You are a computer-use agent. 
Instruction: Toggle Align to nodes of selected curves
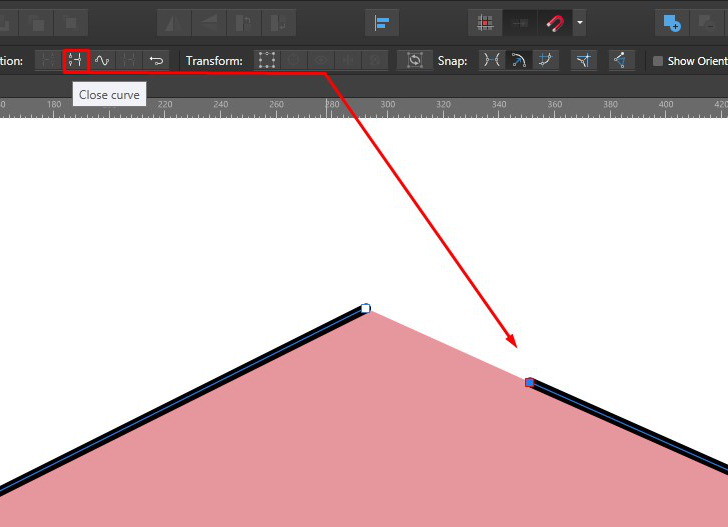click(492, 60)
